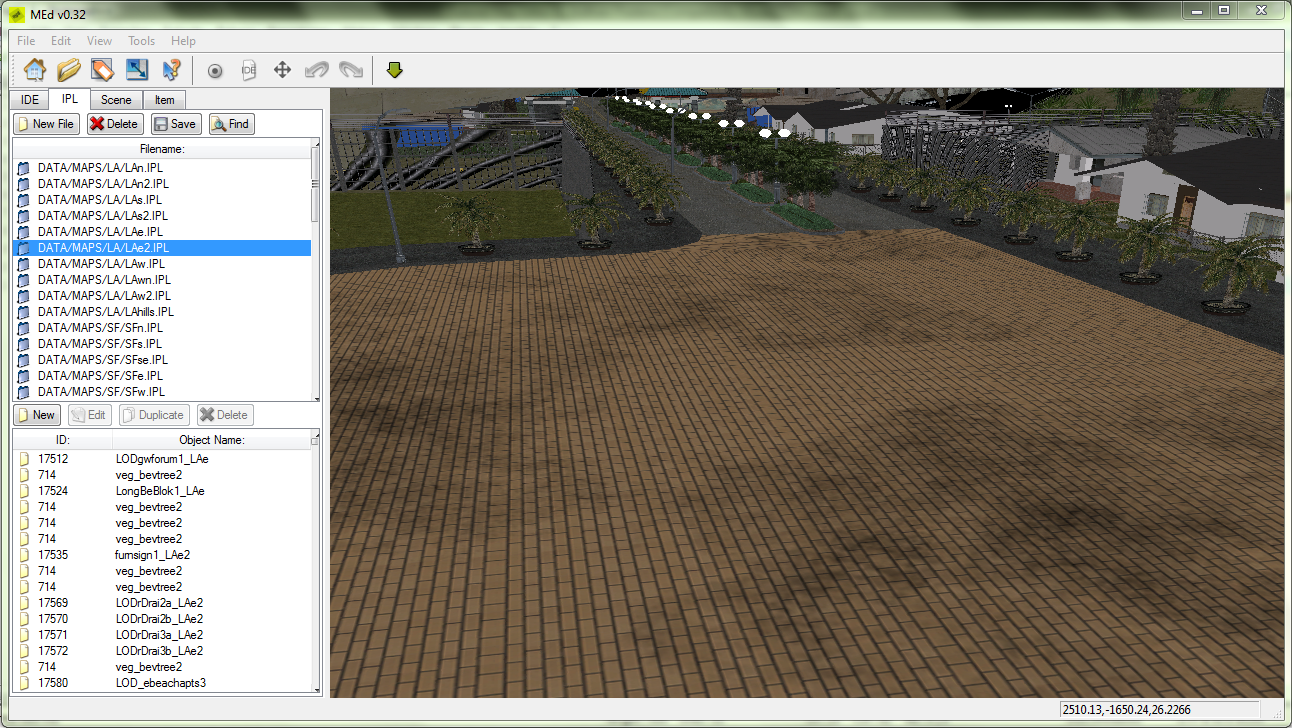This screenshot has height=728, width=1292.
Task: Select DATA/MAPS/SF/SFe.IPL file row
Action: coord(162,376)
